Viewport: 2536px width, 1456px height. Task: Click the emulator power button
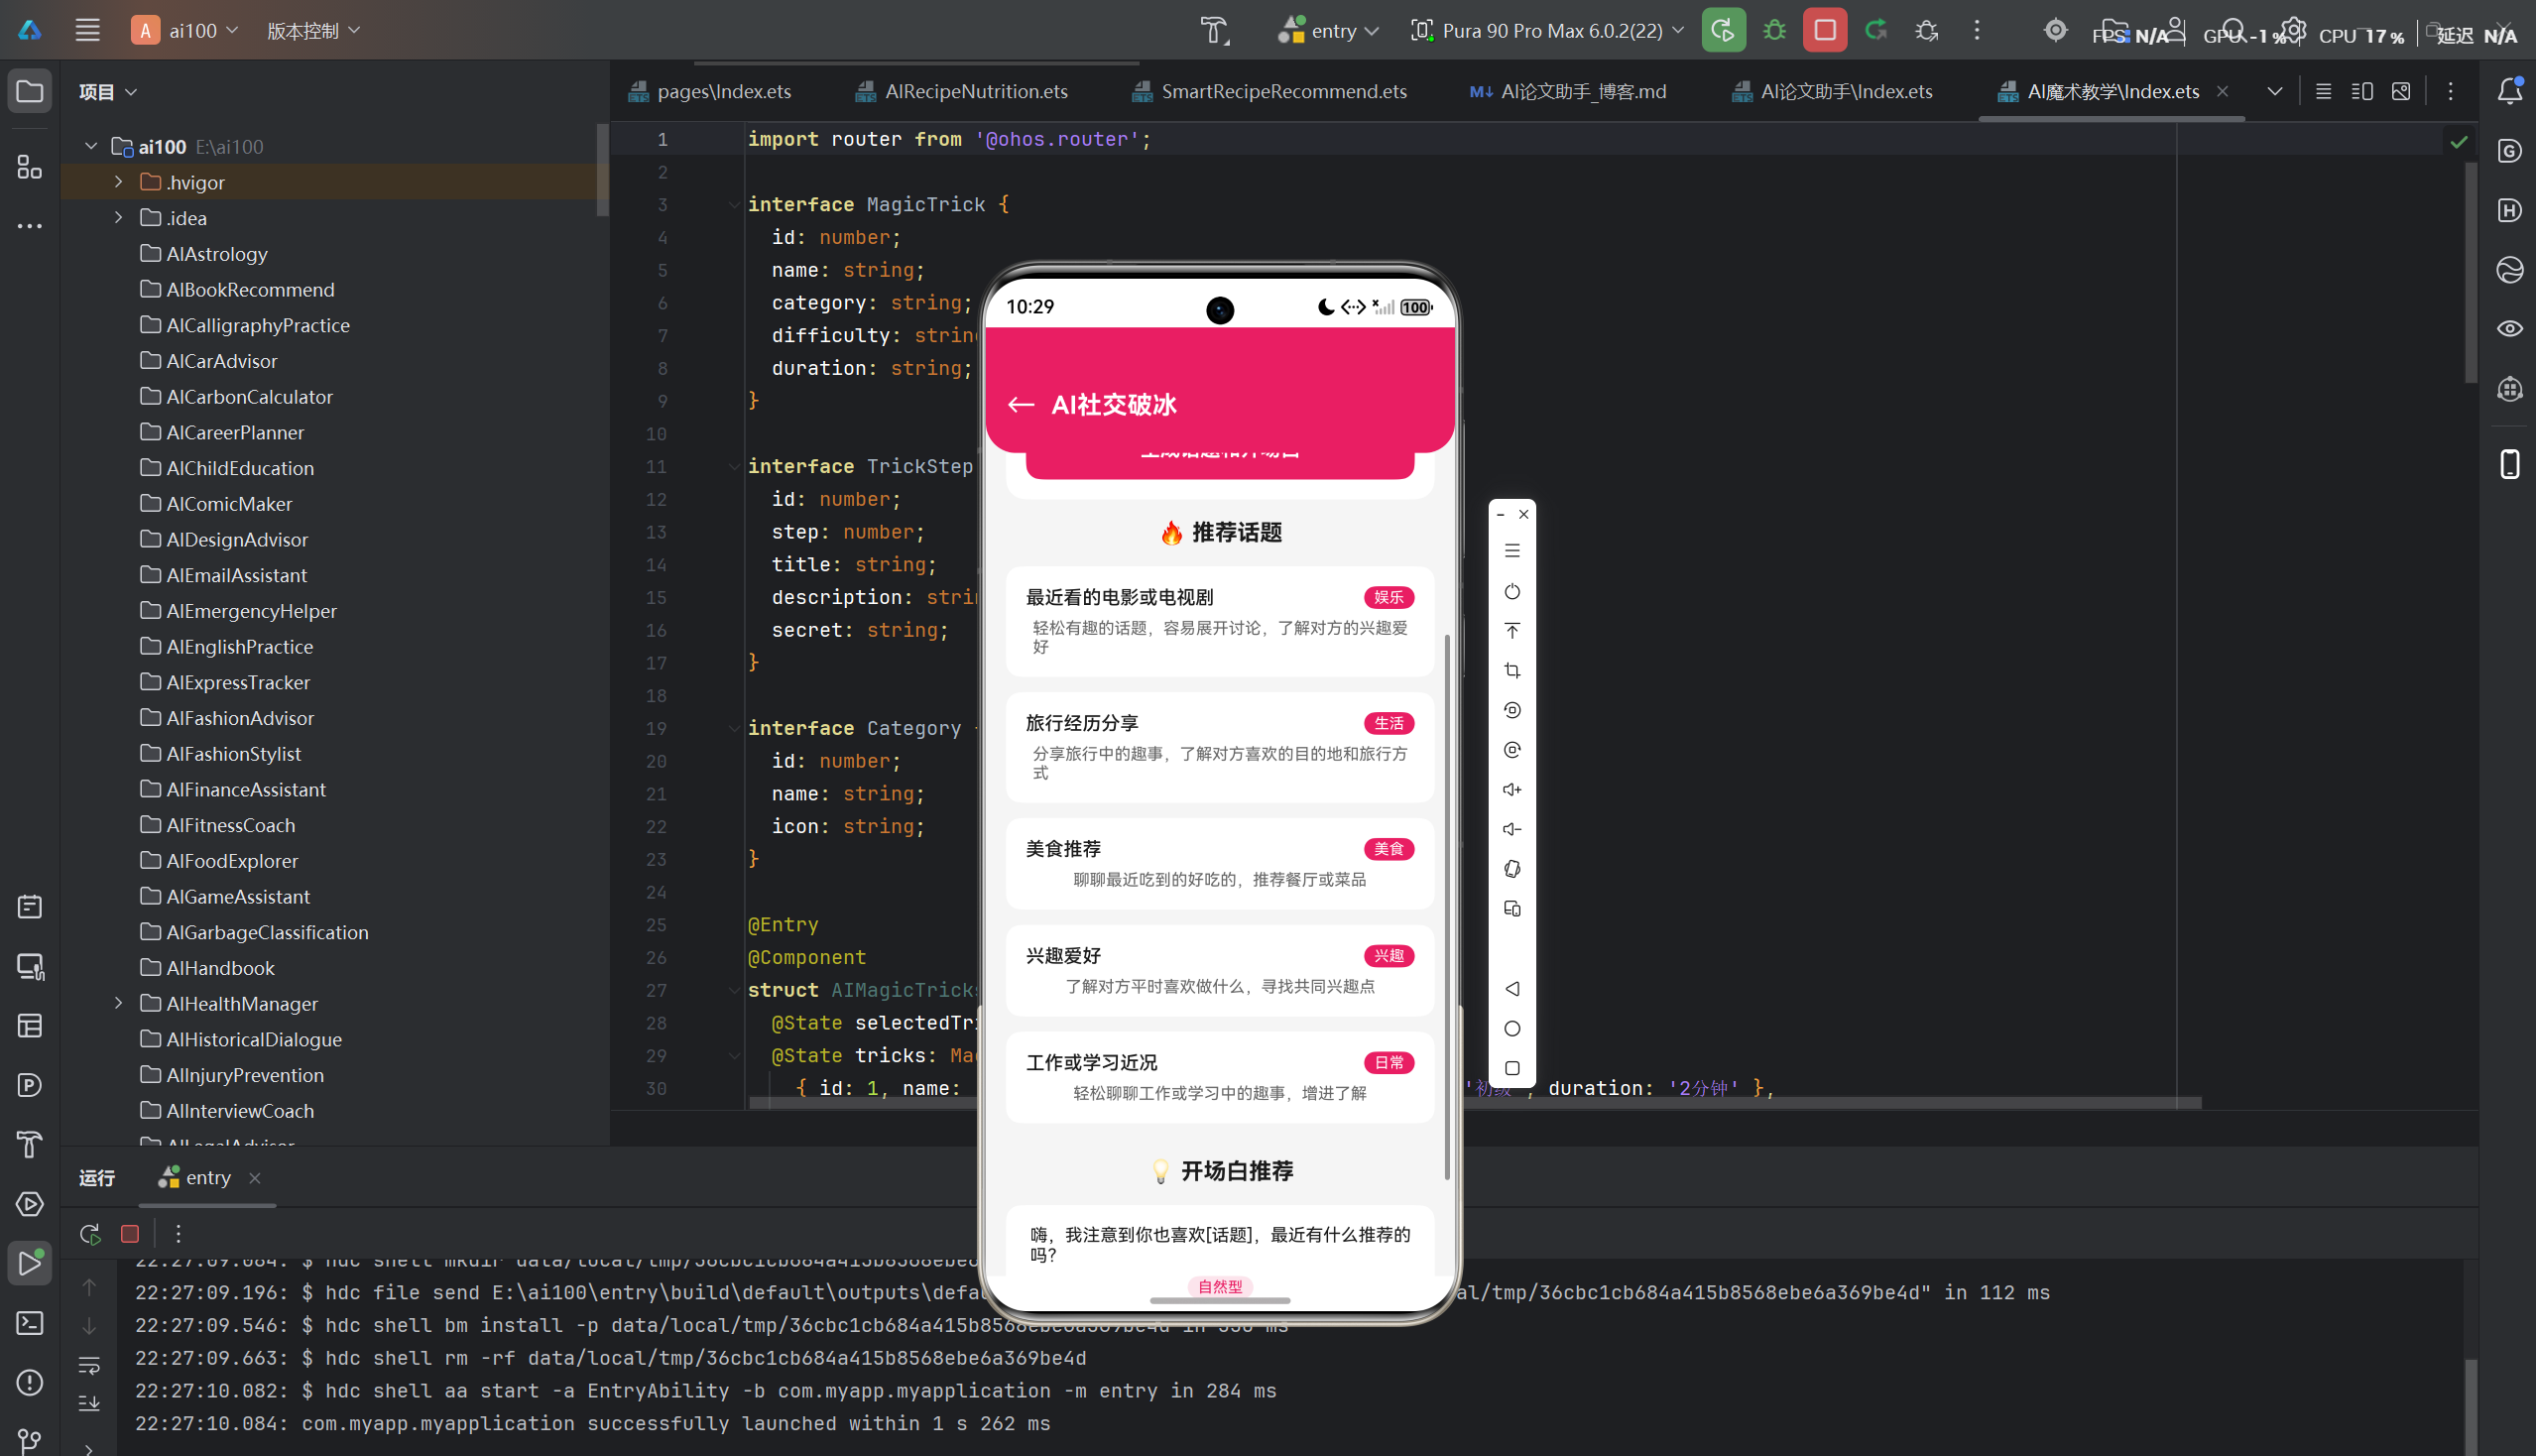point(1512,591)
